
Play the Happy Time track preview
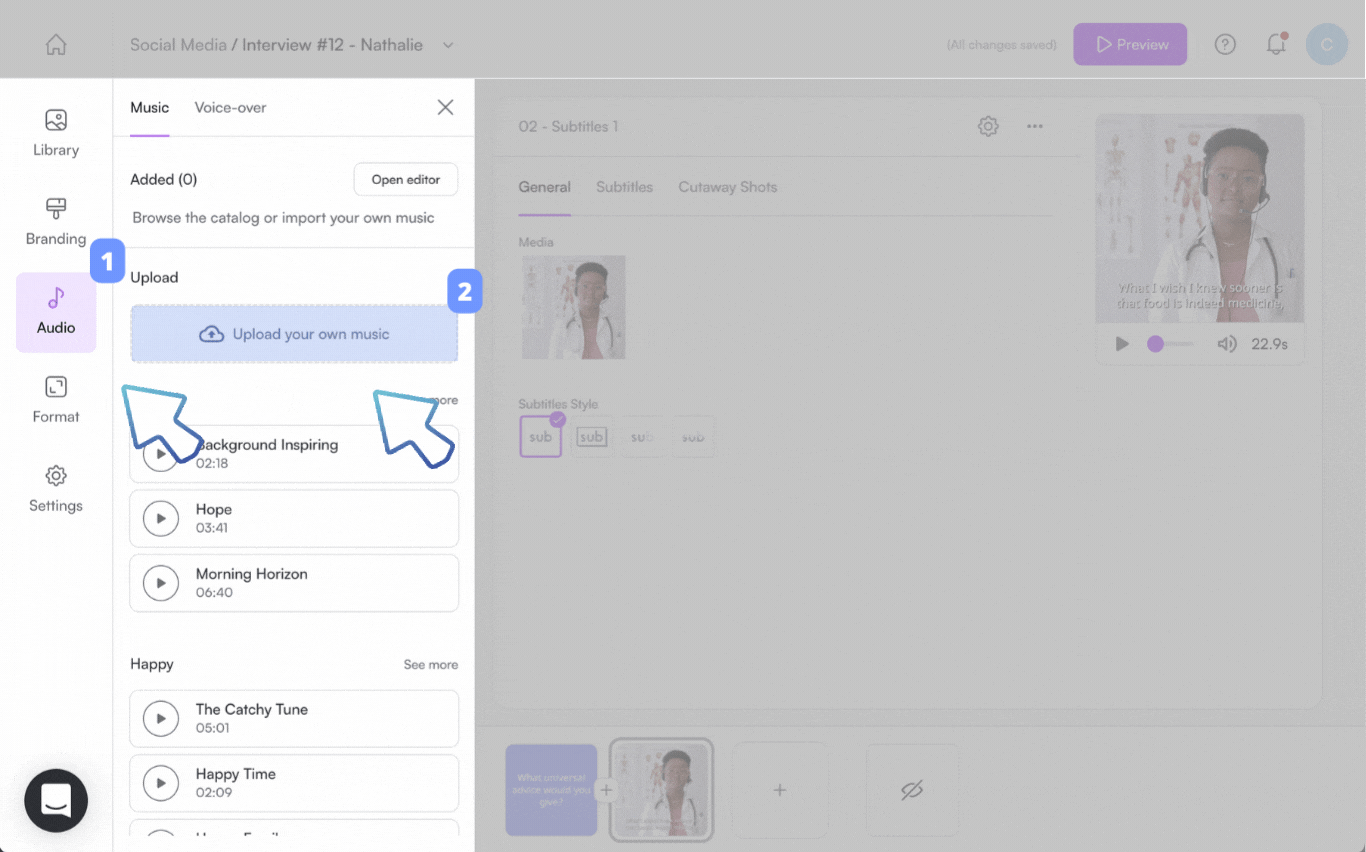click(161, 783)
